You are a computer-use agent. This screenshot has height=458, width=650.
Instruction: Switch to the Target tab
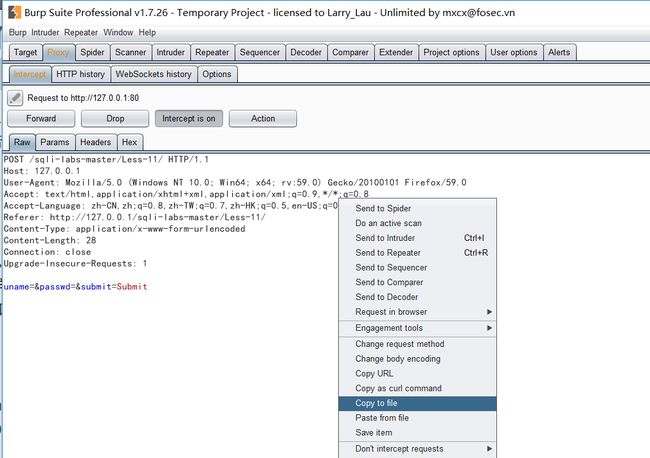[26, 52]
